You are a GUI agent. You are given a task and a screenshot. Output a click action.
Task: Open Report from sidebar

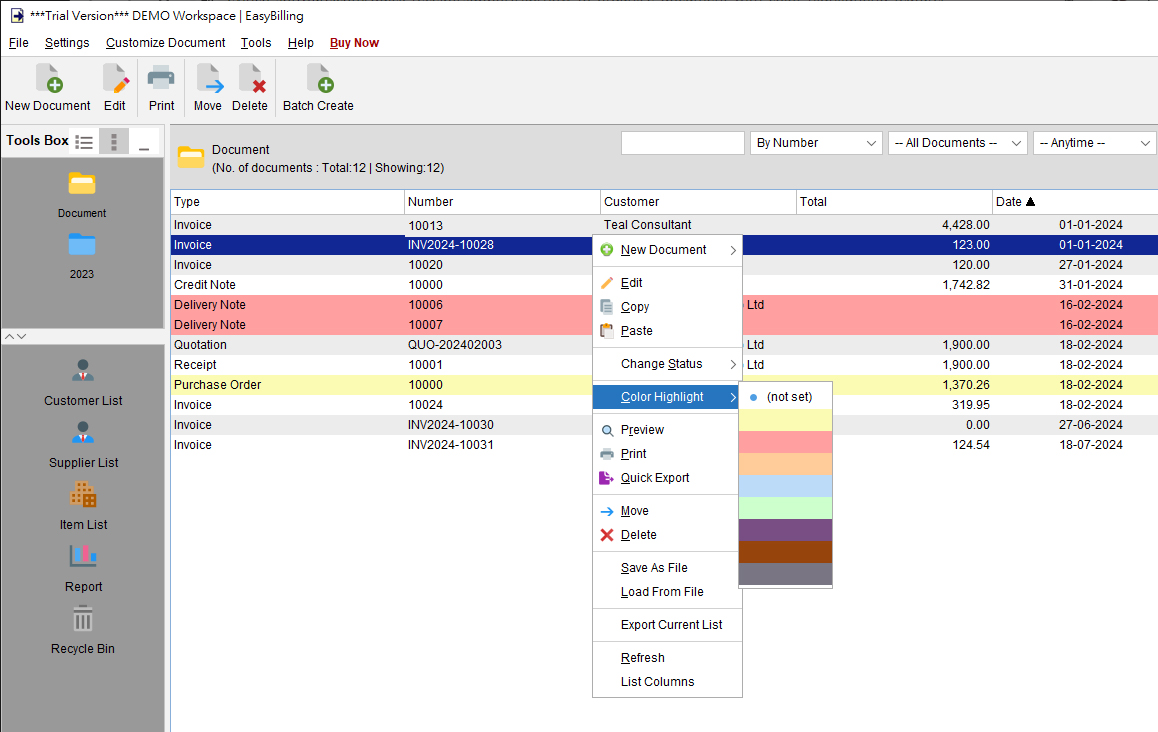(83, 569)
